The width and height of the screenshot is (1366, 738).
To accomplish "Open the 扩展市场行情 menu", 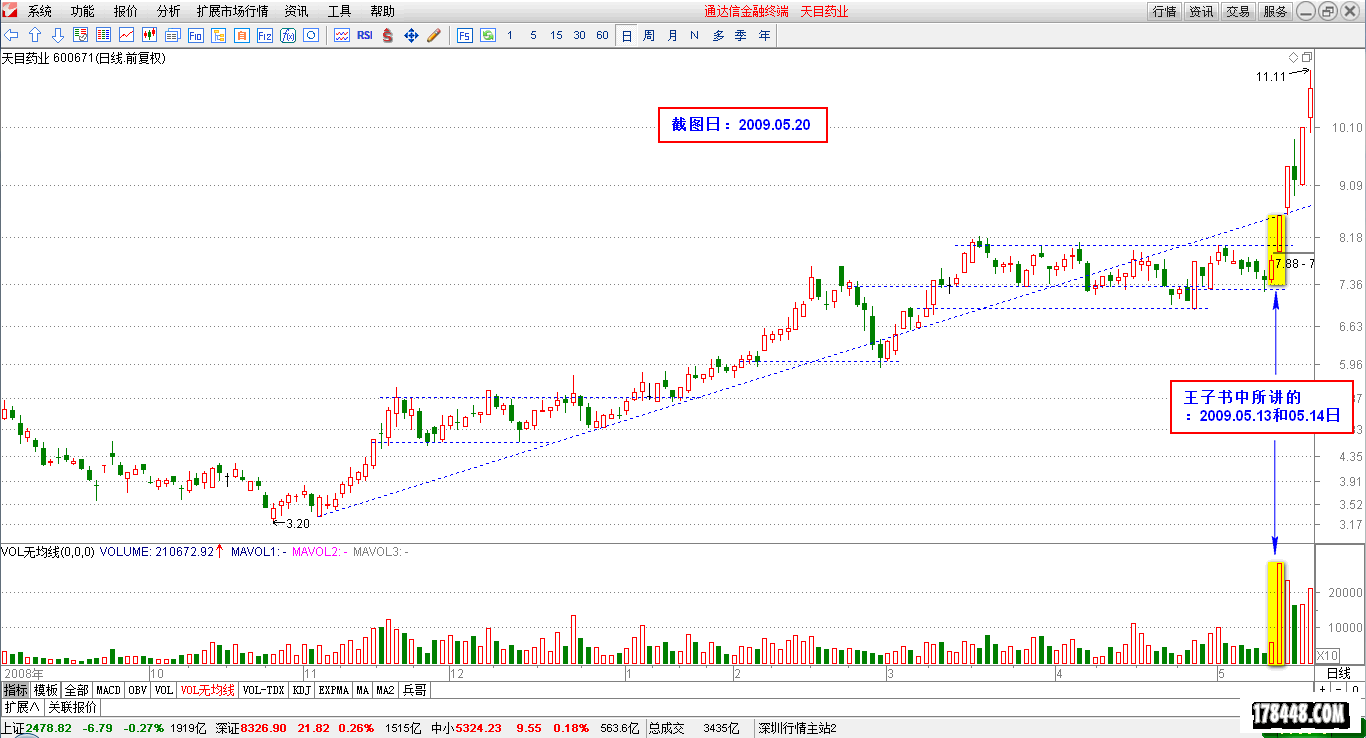I will coord(232,11).
